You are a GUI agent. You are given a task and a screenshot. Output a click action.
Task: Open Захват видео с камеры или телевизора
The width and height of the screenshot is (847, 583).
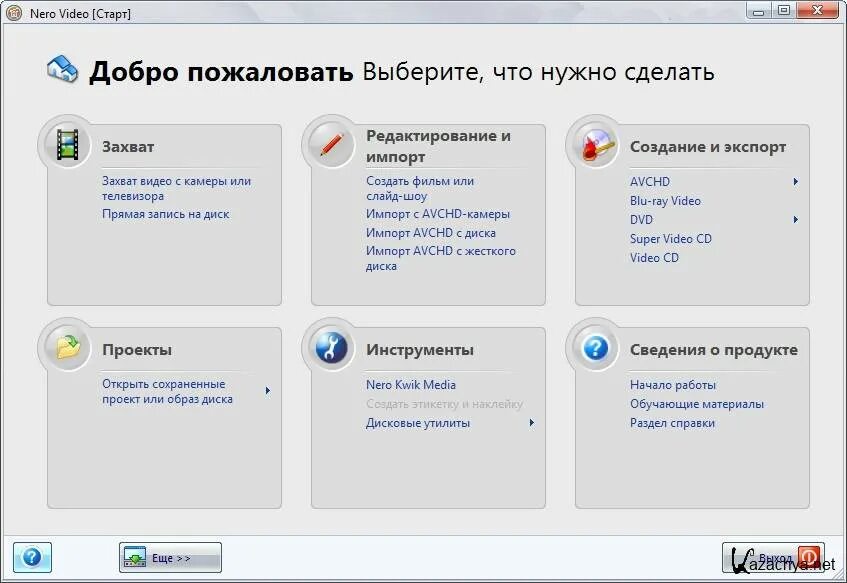point(177,188)
